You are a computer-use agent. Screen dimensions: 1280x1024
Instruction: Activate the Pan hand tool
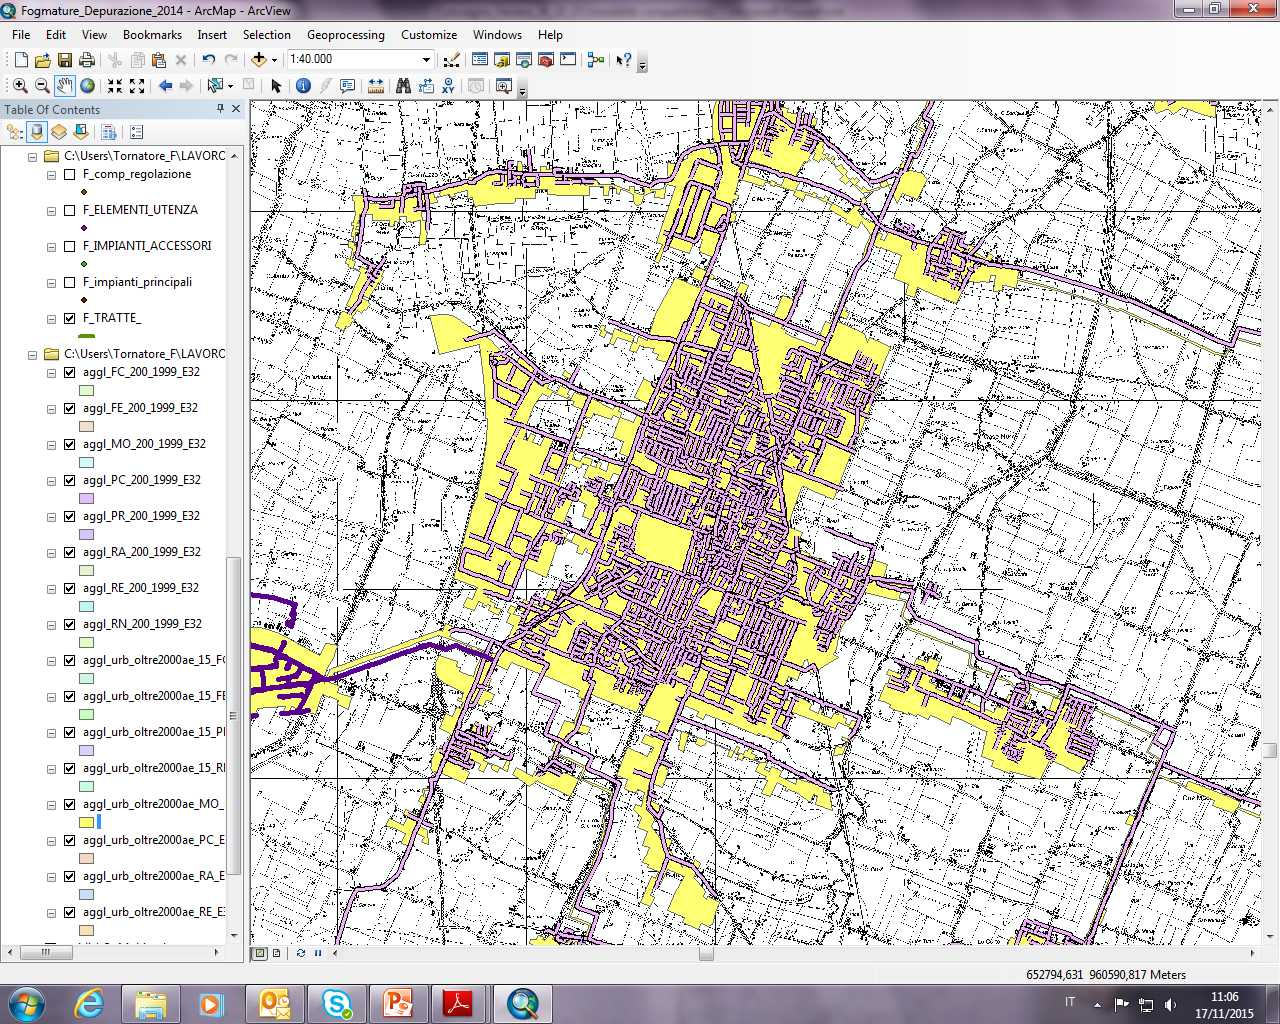coord(65,86)
